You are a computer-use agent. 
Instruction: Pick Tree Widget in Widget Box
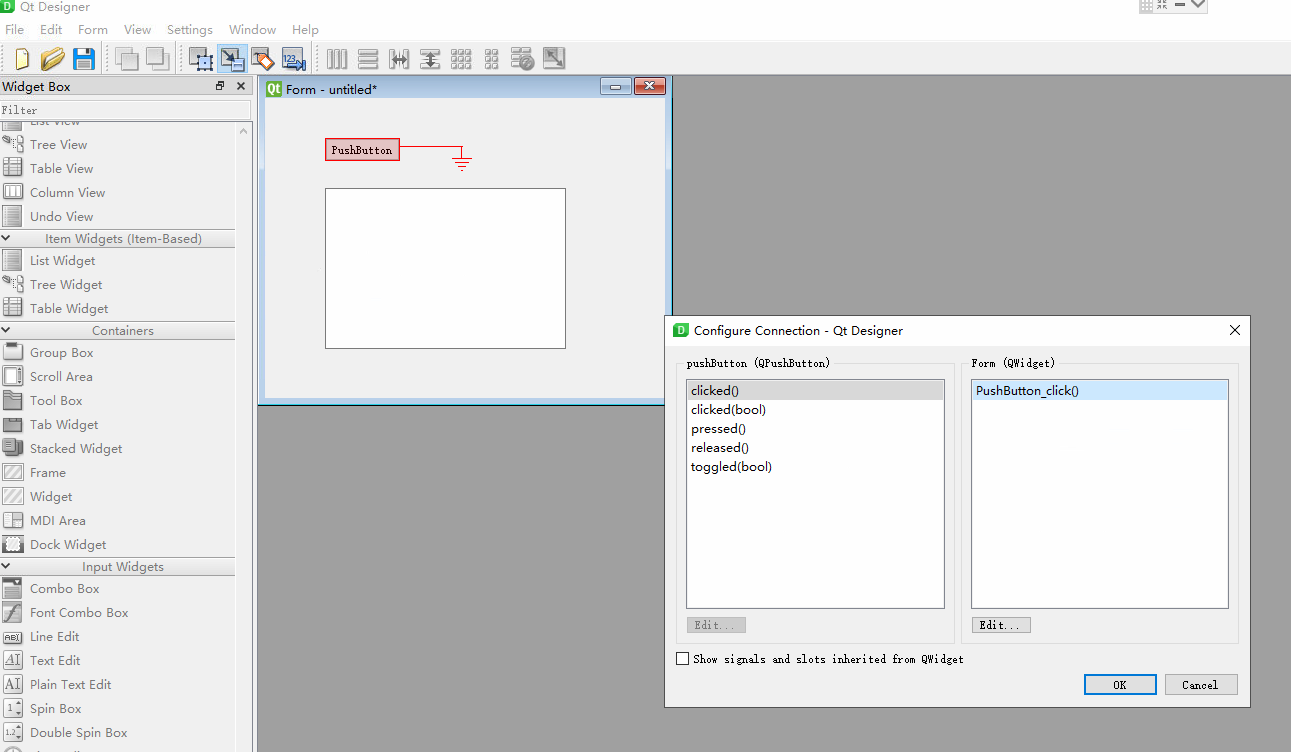pyautogui.click(x=66, y=285)
